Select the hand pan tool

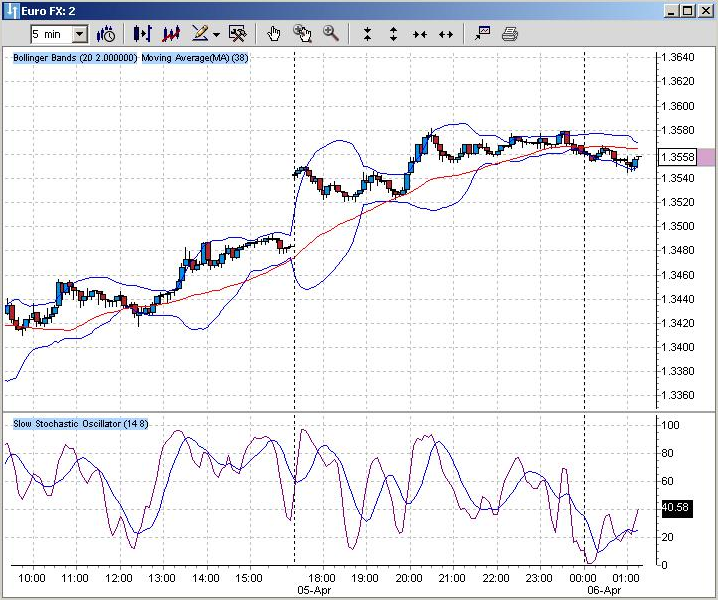click(274, 34)
